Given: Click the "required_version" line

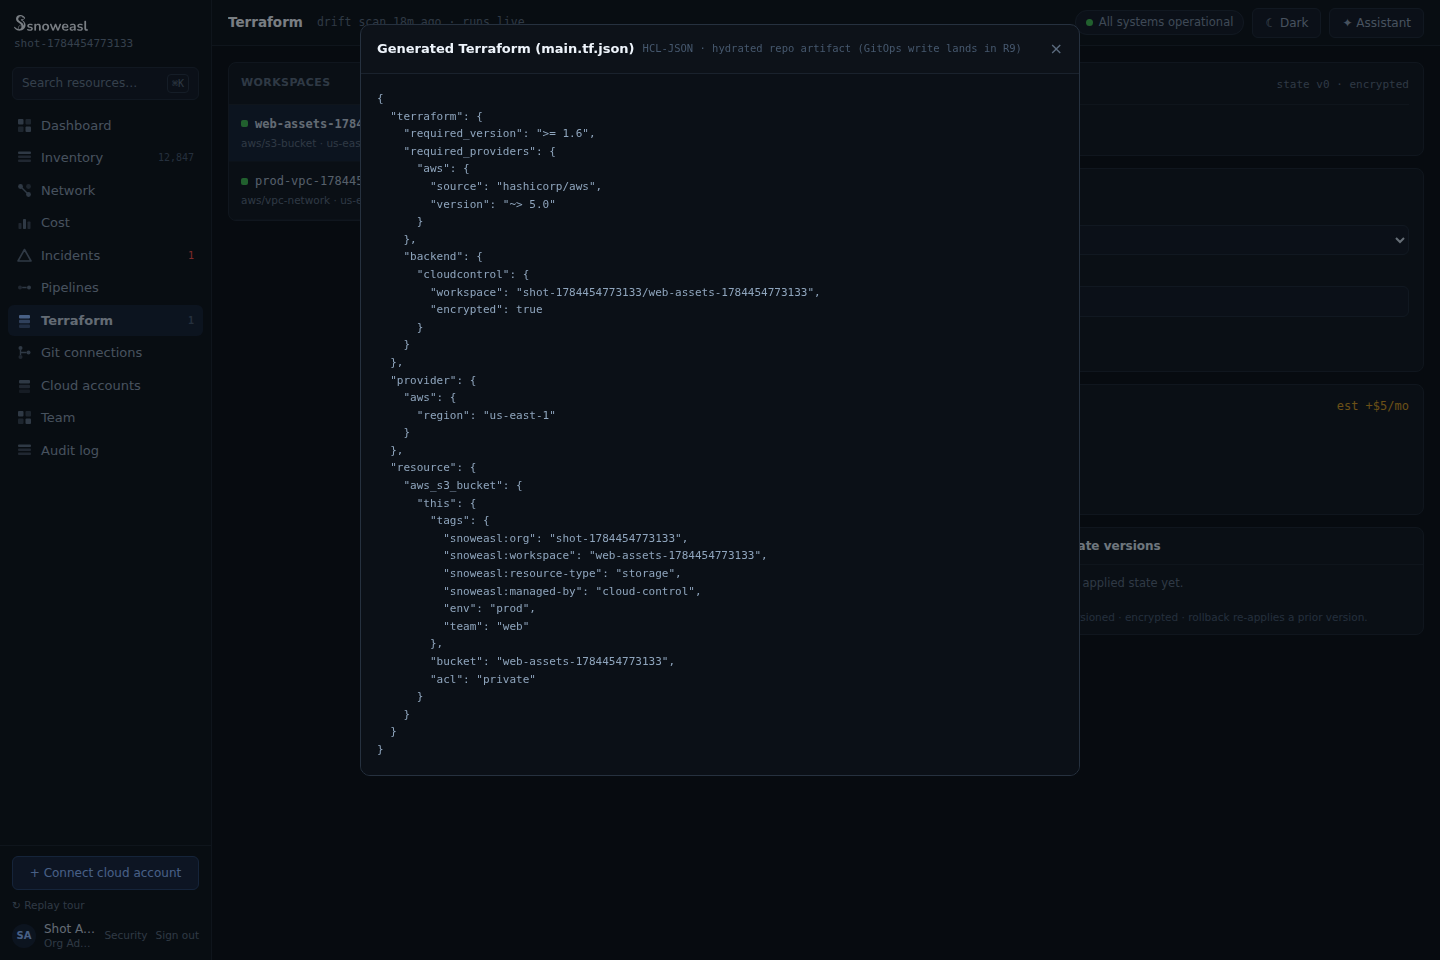Looking at the screenshot, I should pos(499,134).
